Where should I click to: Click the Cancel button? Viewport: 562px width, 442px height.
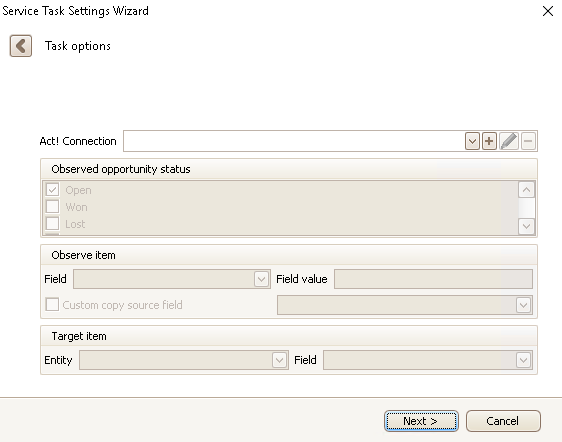point(503,421)
